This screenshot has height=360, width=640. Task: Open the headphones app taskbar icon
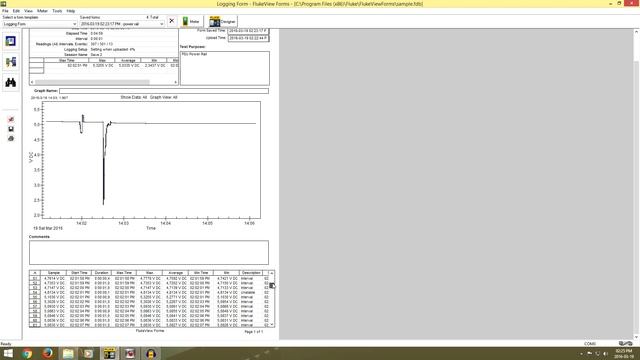click(151, 353)
